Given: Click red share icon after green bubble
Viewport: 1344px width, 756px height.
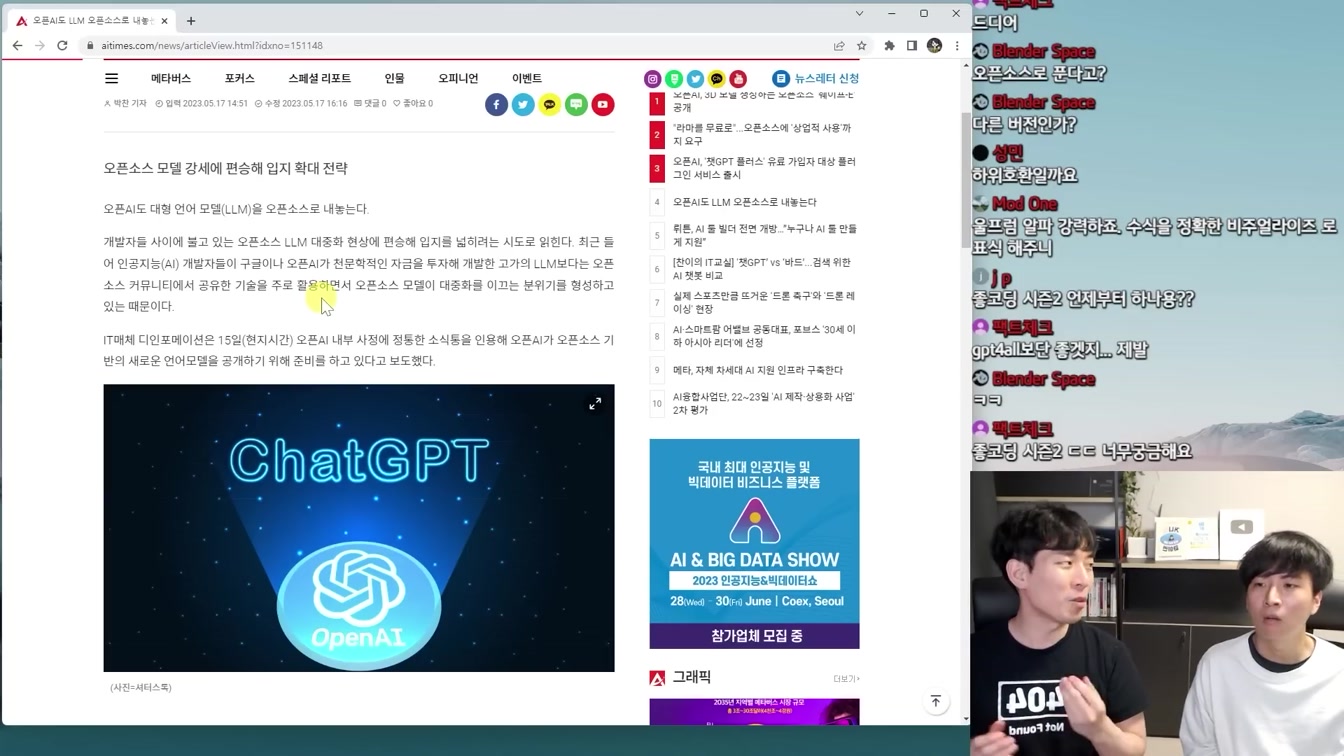Looking at the screenshot, I should 603,104.
